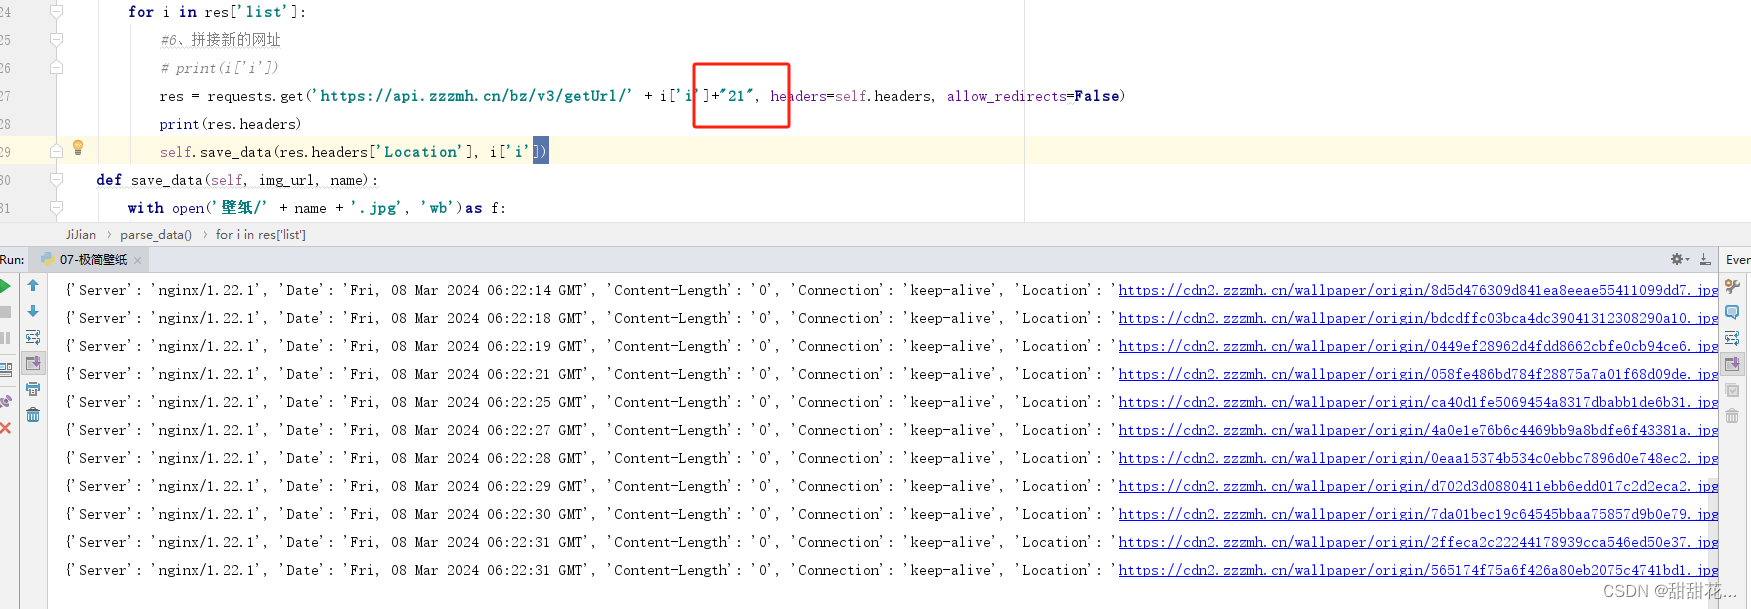
Task: Select the 07-极简壁纸 run tab
Action: 85,260
